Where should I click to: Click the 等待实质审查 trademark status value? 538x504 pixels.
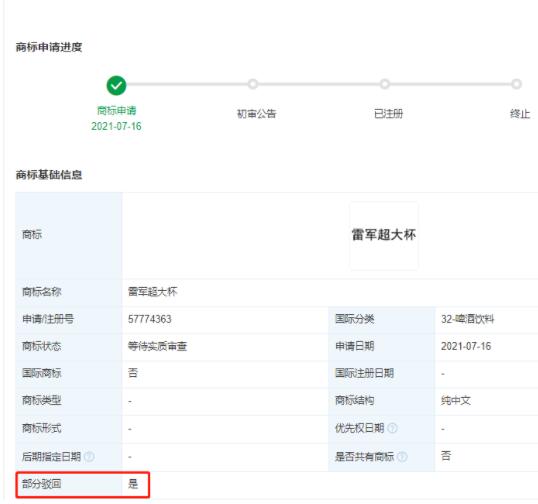coord(157,346)
